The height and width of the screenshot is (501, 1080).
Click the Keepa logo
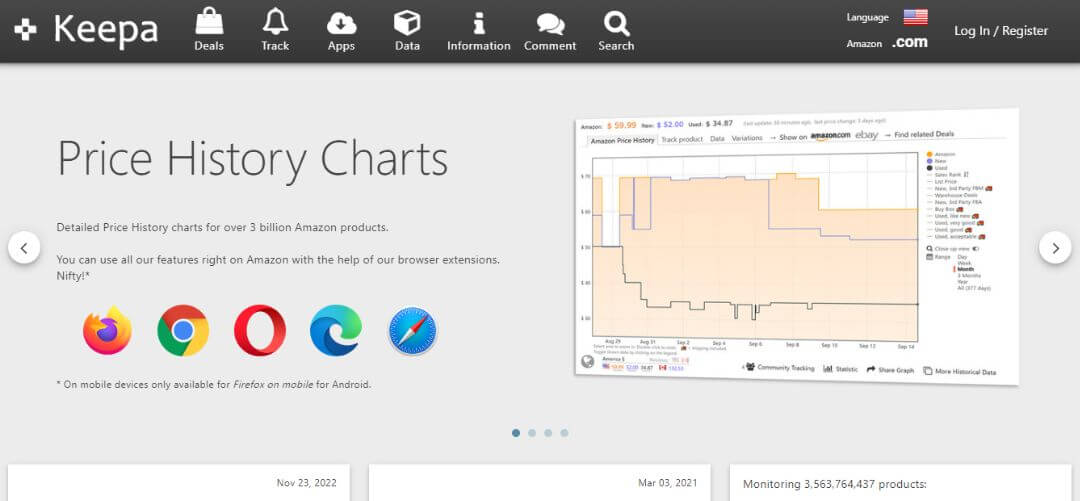(86, 30)
